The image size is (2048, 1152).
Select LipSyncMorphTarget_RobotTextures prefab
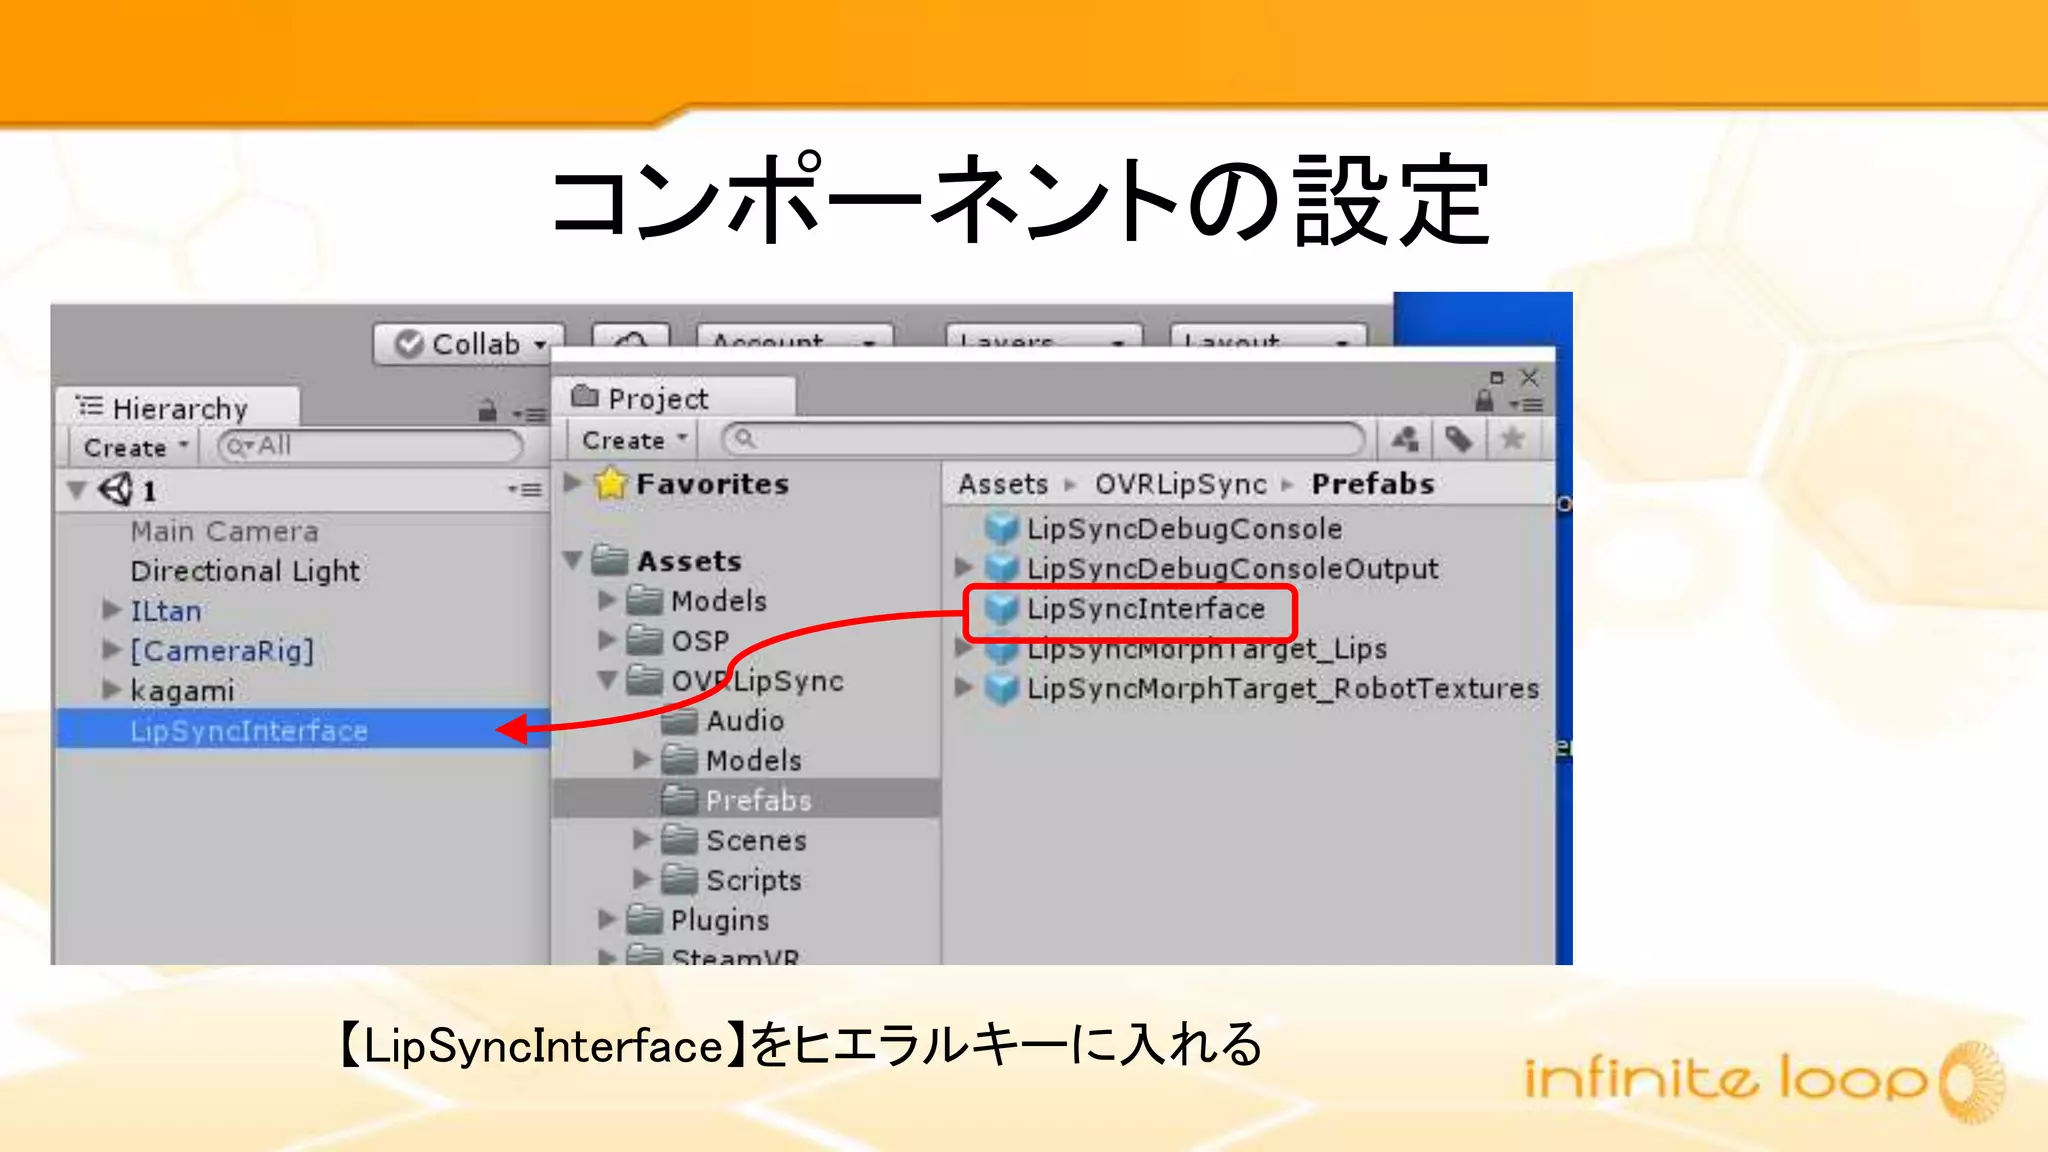point(1262,688)
